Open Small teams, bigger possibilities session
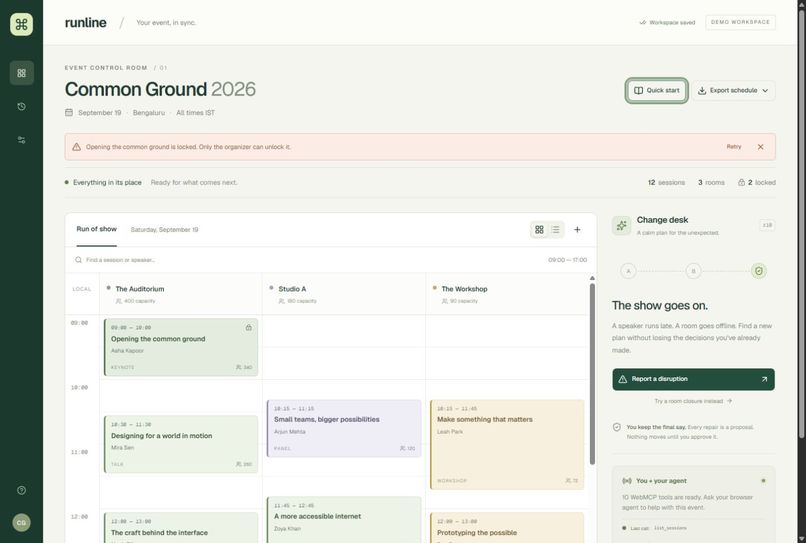 click(344, 428)
